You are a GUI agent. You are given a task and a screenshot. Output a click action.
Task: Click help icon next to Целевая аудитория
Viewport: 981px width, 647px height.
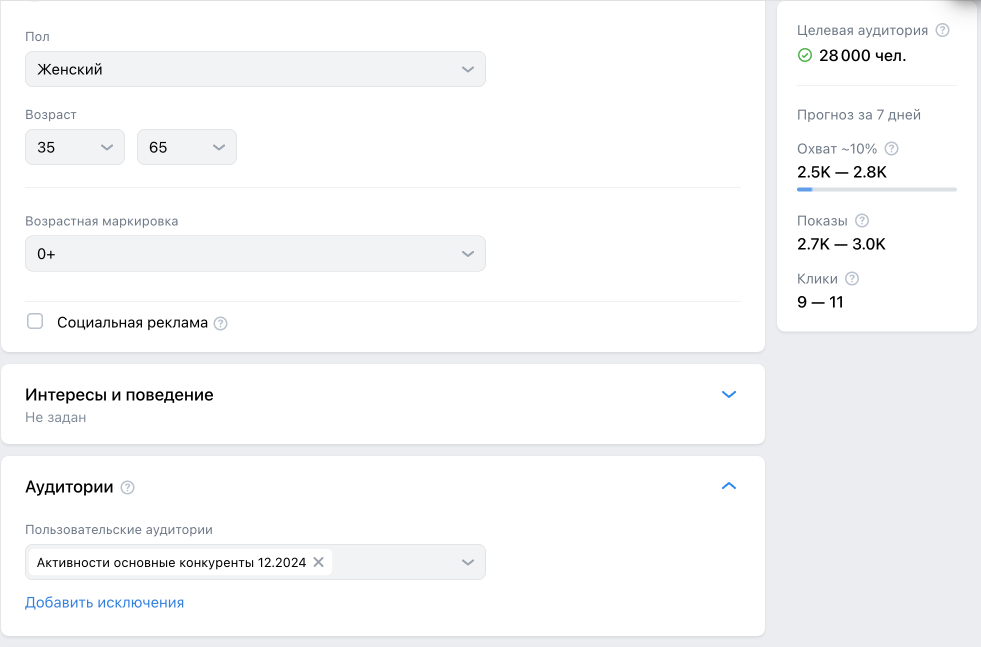(942, 30)
